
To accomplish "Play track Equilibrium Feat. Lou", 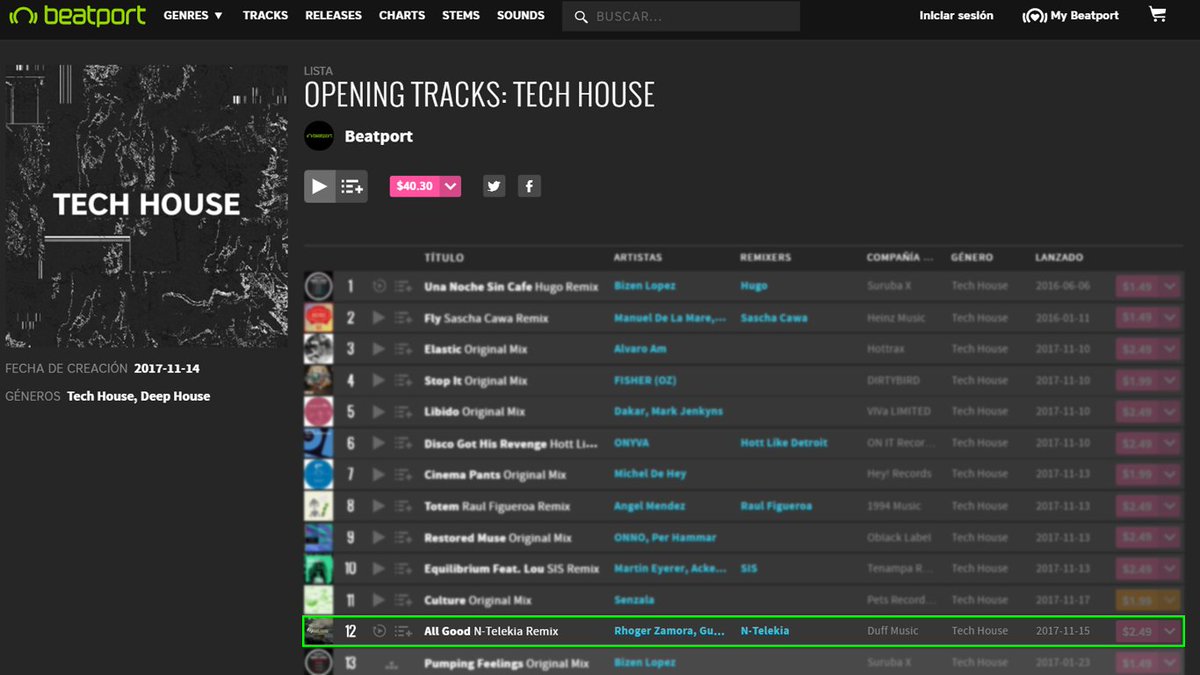I will point(379,568).
